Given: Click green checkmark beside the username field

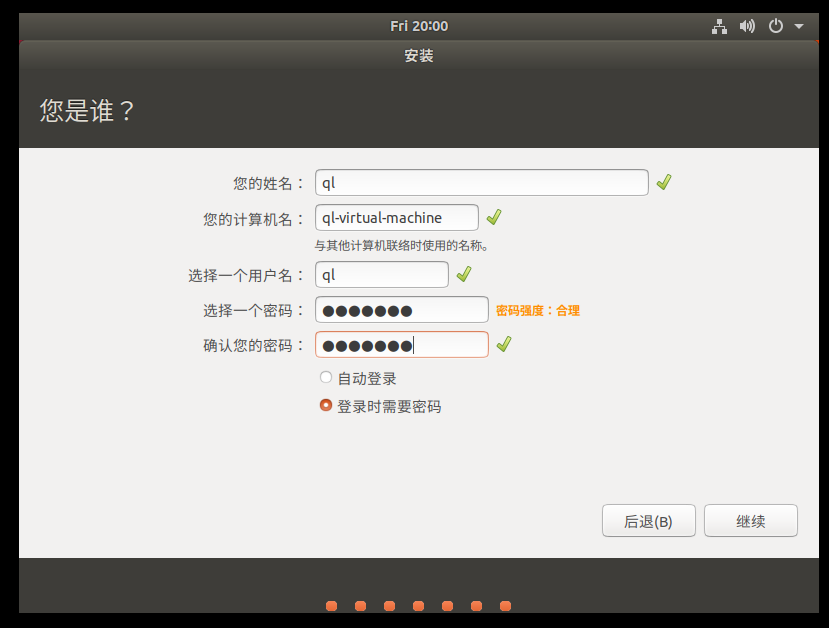Looking at the screenshot, I should [464, 274].
